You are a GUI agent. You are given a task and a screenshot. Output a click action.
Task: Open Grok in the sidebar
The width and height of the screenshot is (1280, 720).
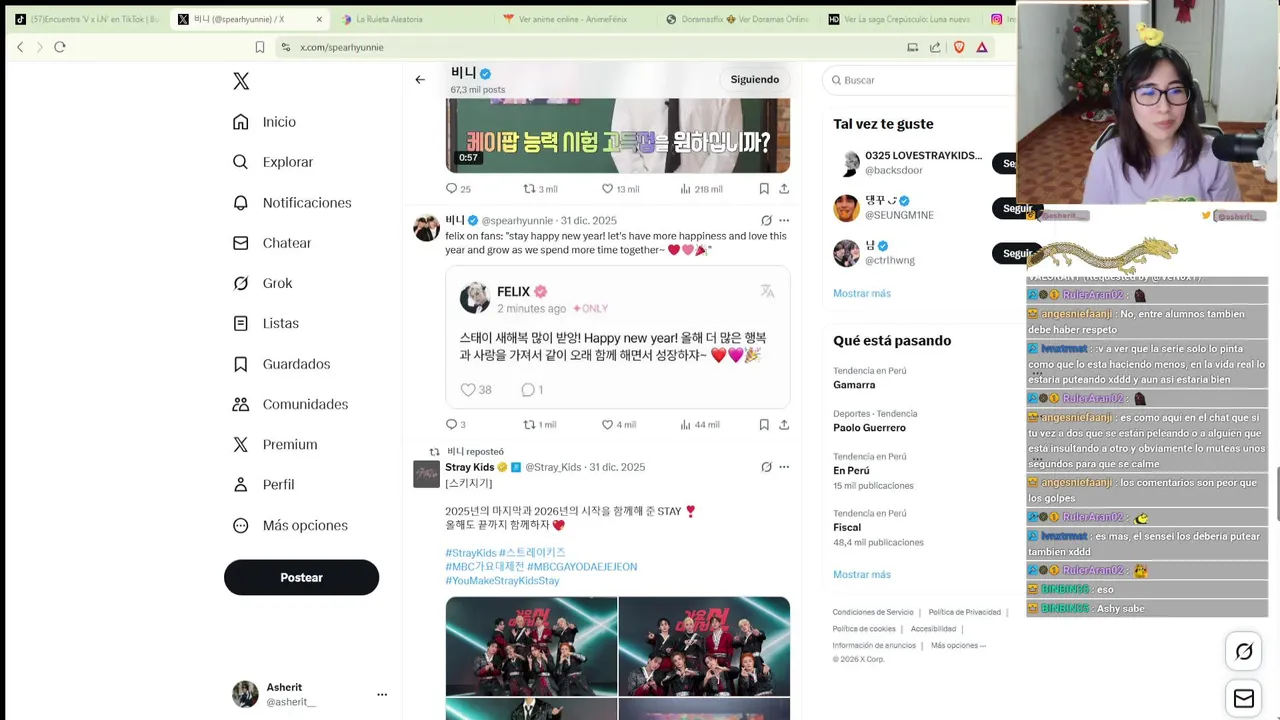tap(262, 283)
